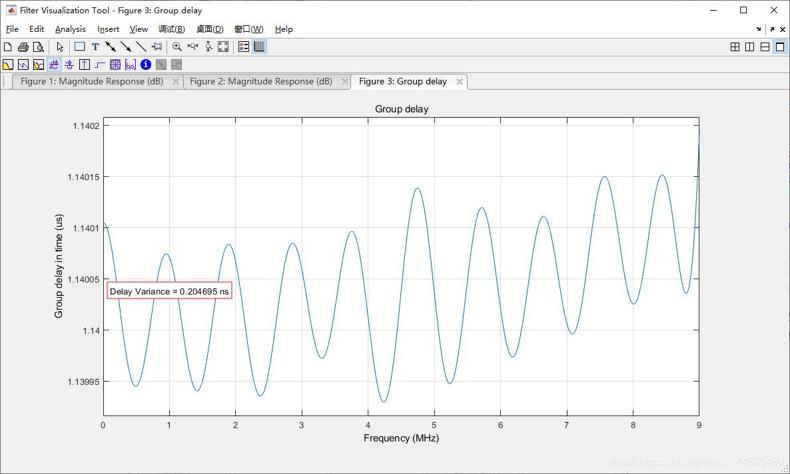Open the 调试(B) menu
The height and width of the screenshot is (474, 790).
pyautogui.click(x=172, y=29)
